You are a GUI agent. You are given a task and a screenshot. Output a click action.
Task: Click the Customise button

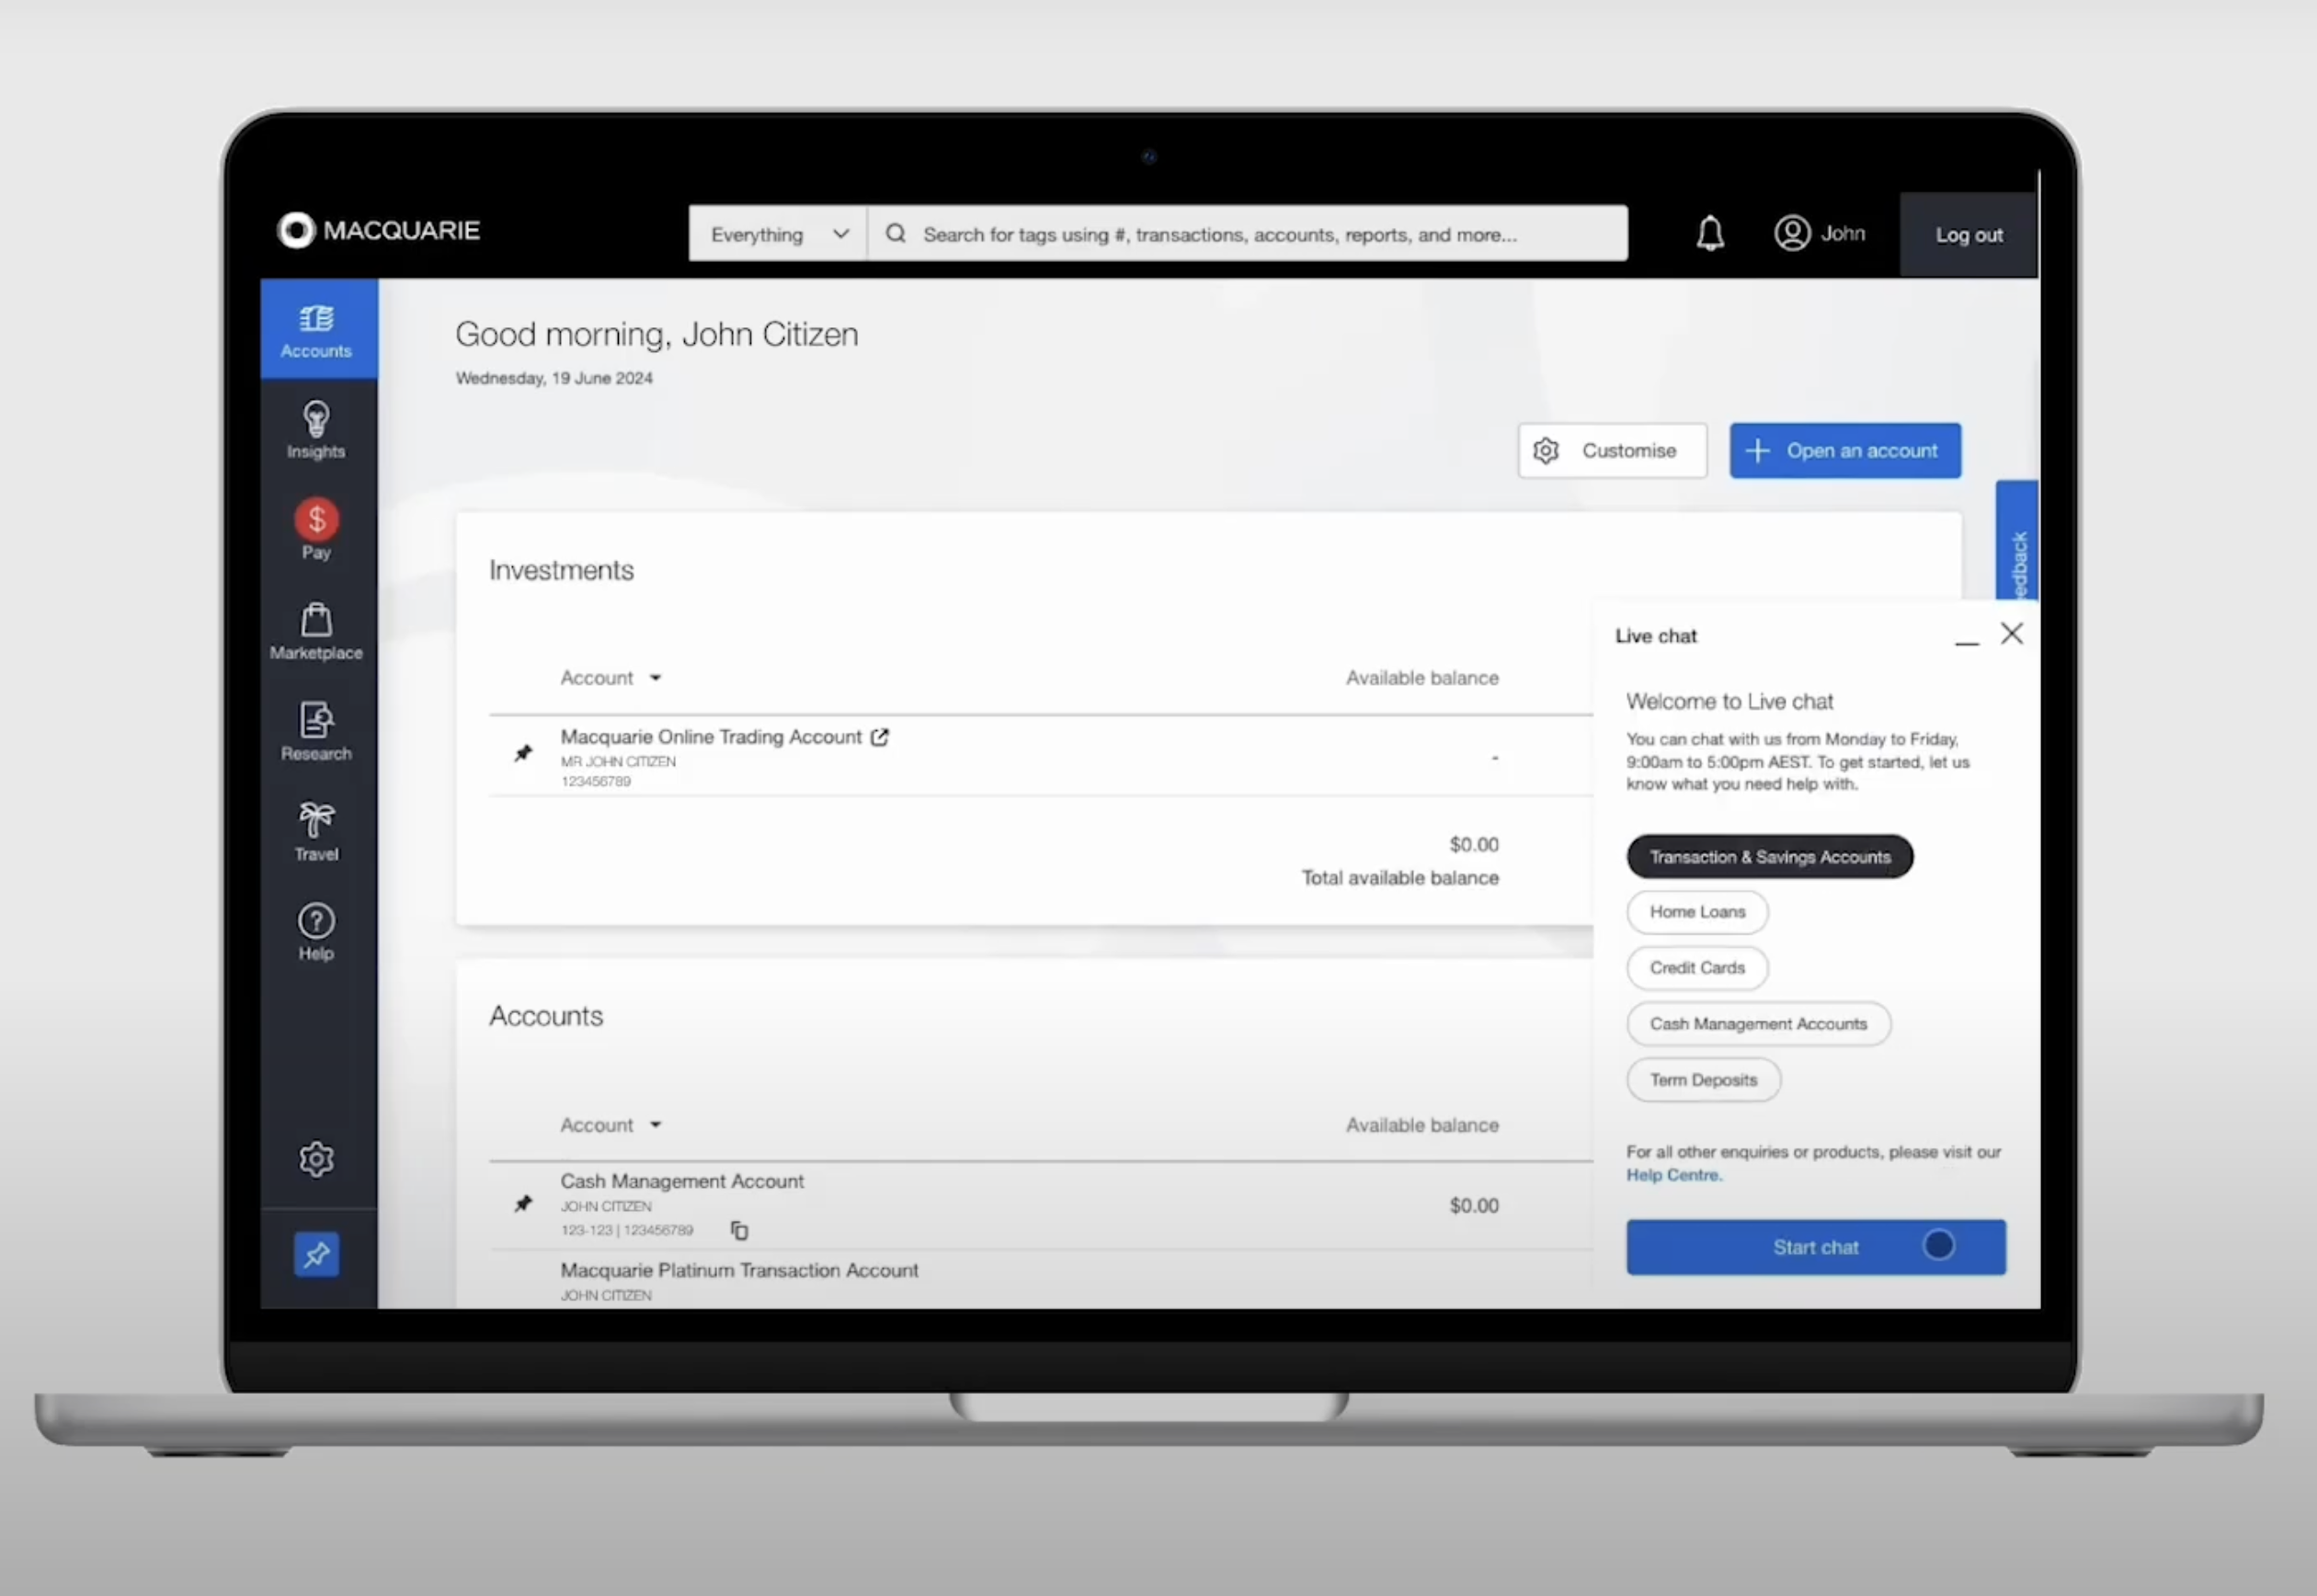point(1607,450)
